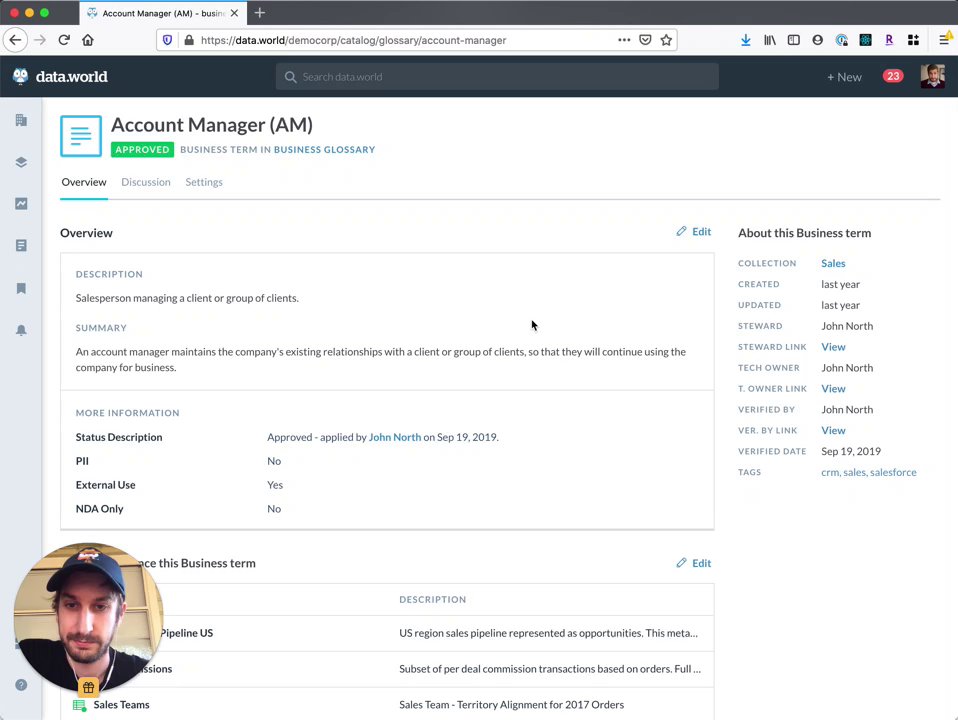Click the + New button
This screenshot has height=720, width=958.
(844, 77)
